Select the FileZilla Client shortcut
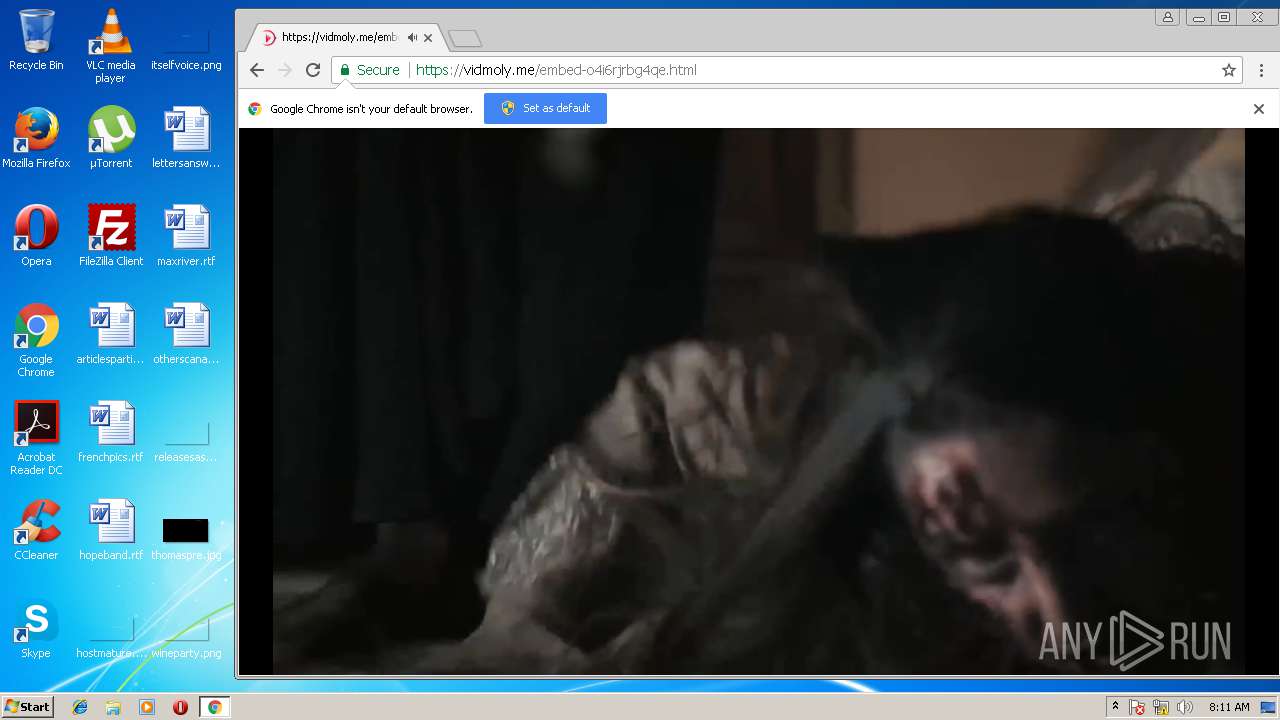Screen dimensions: 1280x720 click(x=111, y=236)
